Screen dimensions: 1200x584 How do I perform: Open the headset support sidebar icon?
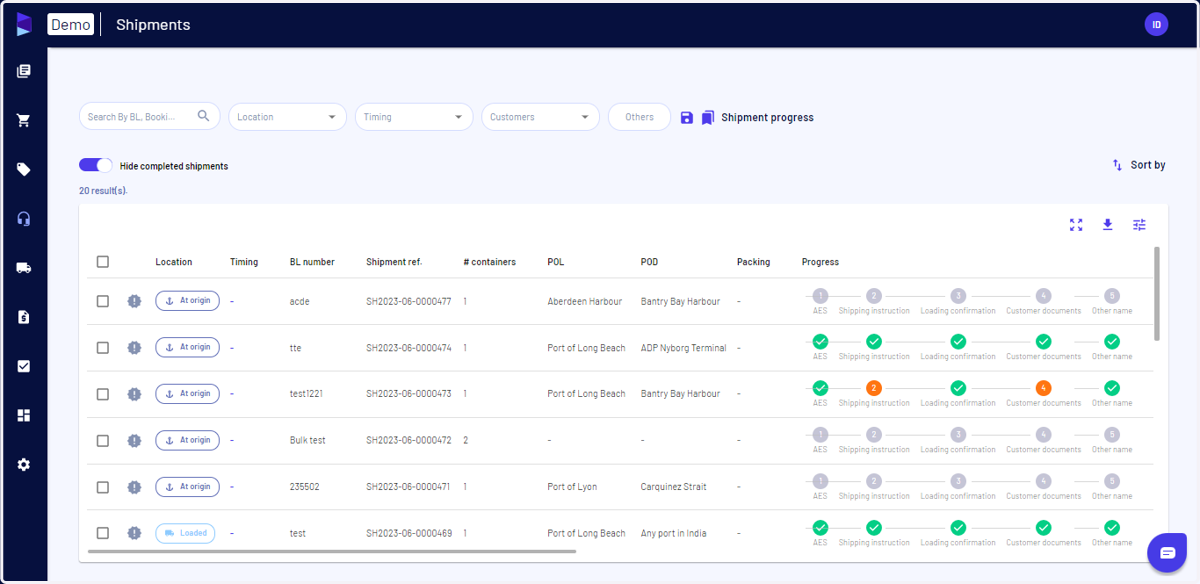point(24,218)
